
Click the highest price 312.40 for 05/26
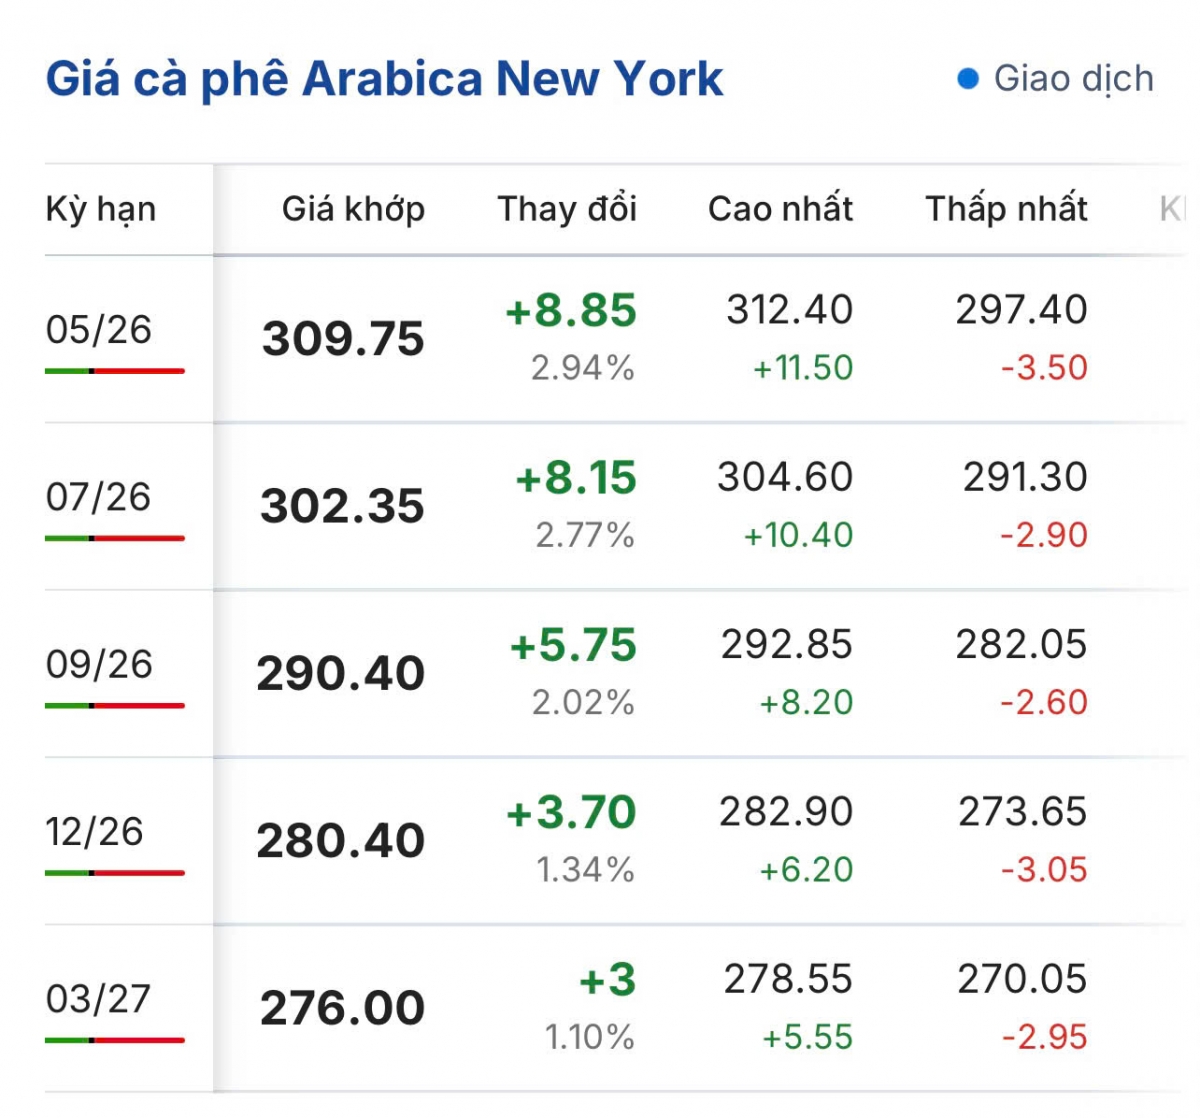(786, 310)
